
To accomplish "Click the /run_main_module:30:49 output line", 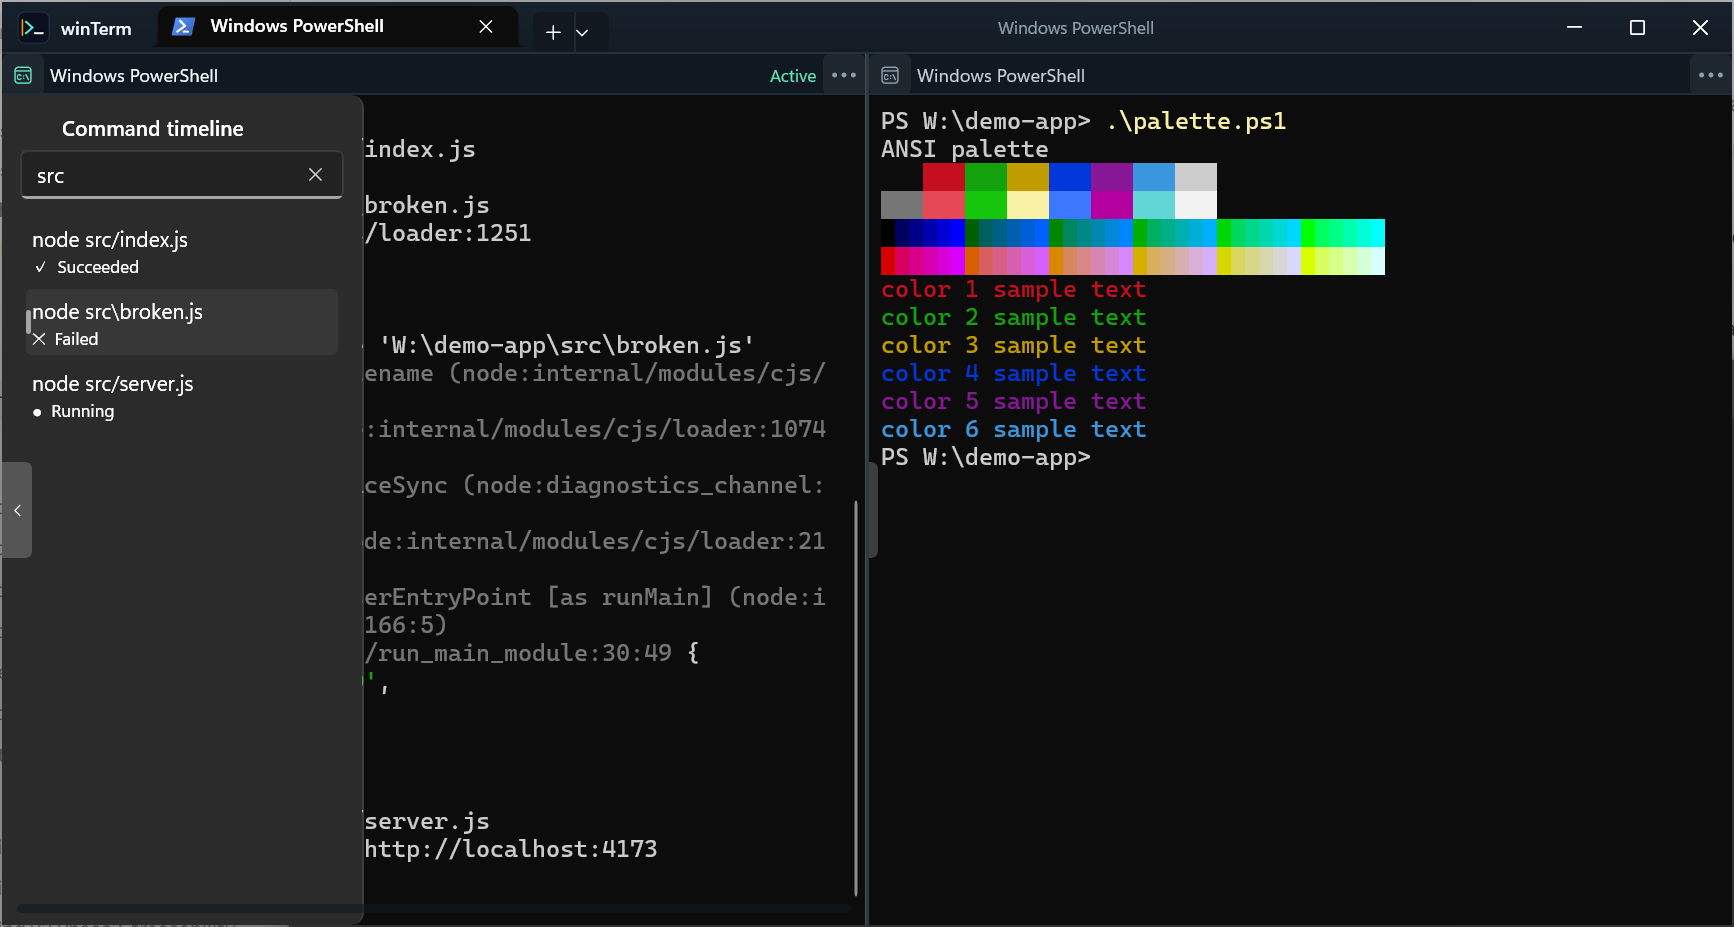I will pyautogui.click(x=518, y=653).
